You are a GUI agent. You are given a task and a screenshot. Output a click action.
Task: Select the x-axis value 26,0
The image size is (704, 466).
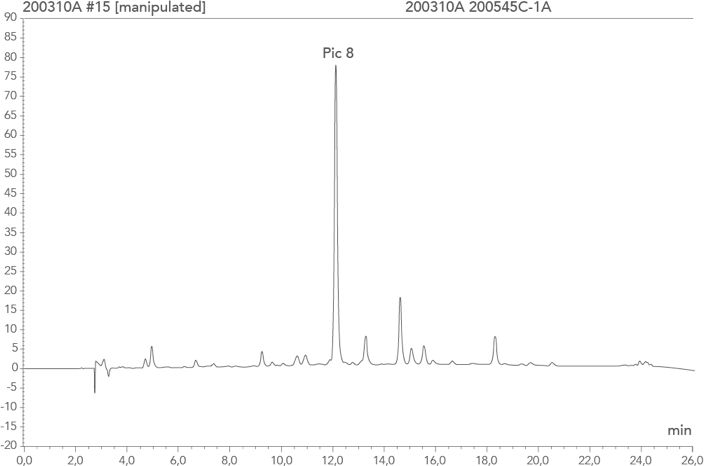(x=693, y=460)
